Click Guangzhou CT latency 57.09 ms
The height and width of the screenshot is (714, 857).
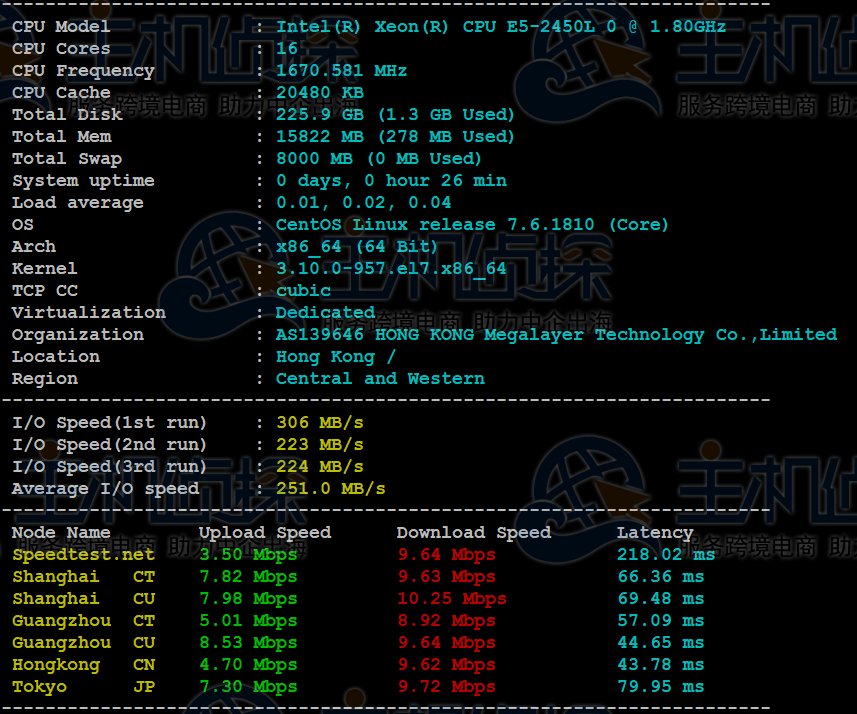[x=661, y=621]
